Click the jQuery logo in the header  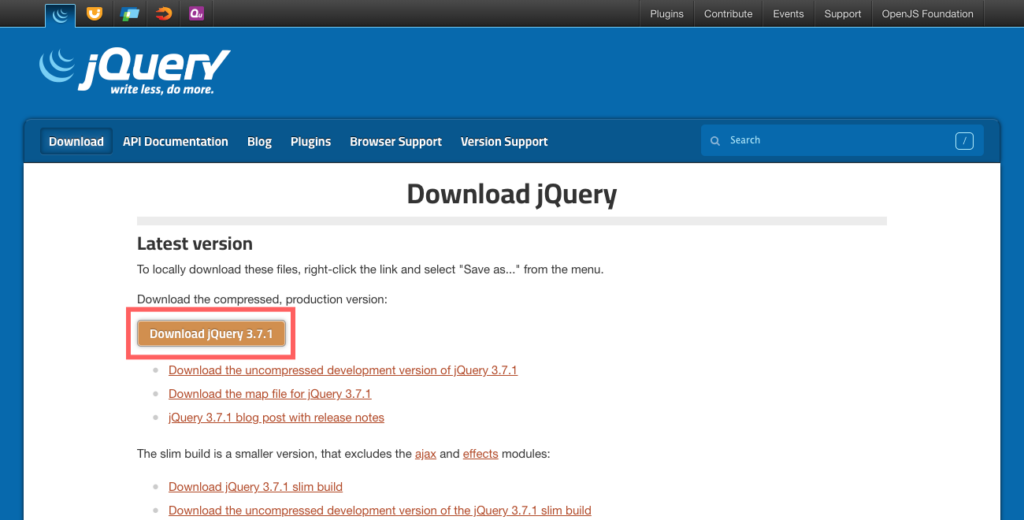point(135,70)
